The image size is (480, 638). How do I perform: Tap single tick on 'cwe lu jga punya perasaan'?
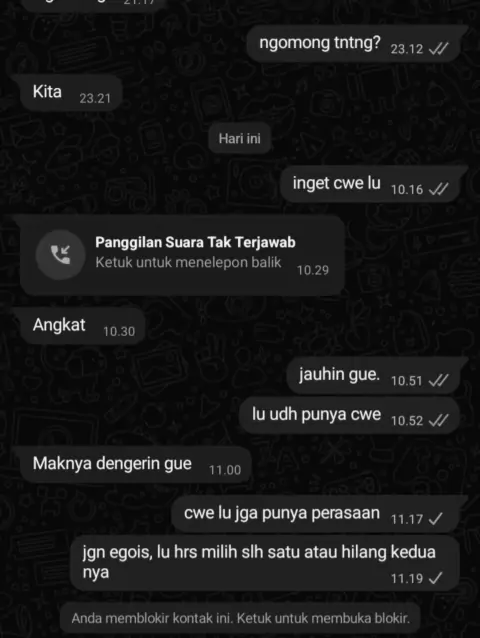tap(436, 519)
